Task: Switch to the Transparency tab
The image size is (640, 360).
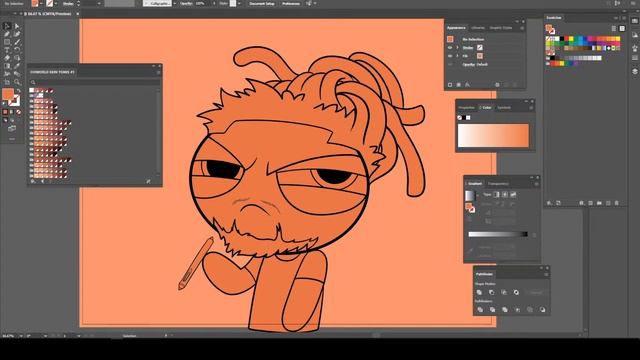Action: pyautogui.click(x=499, y=184)
